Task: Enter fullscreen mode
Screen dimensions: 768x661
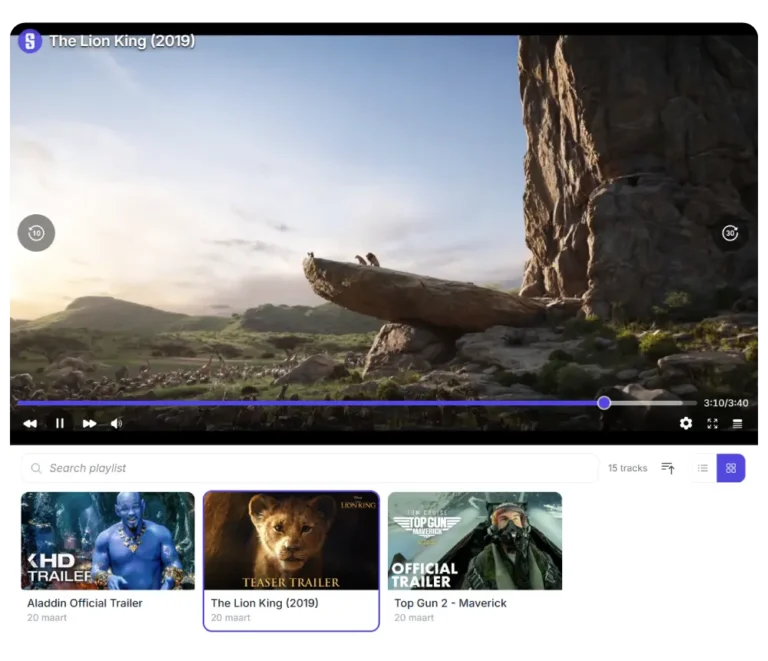Action: tap(713, 424)
